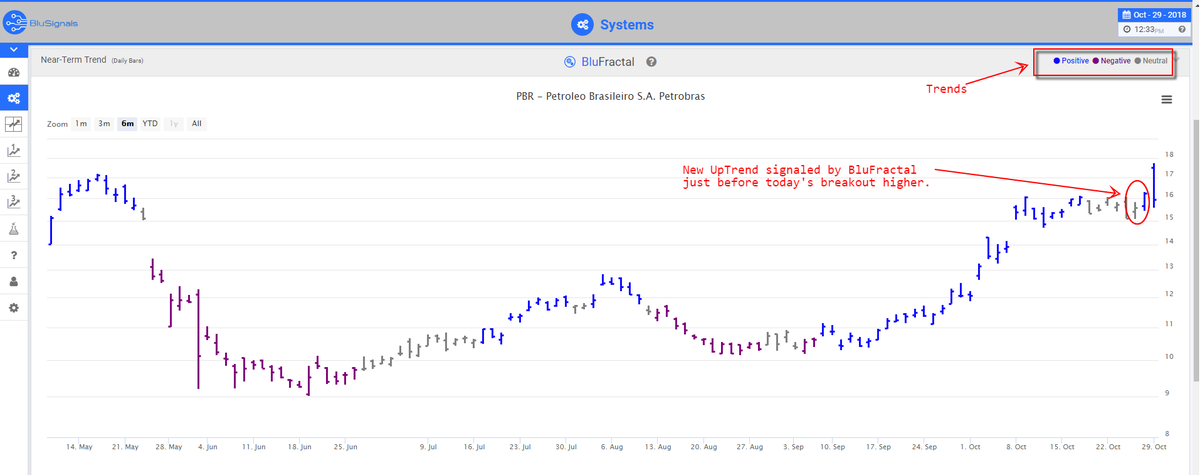Open the dashboard gauge icon in sidebar
This screenshot has width=1200, height=475.
click(x=14, y=73)
